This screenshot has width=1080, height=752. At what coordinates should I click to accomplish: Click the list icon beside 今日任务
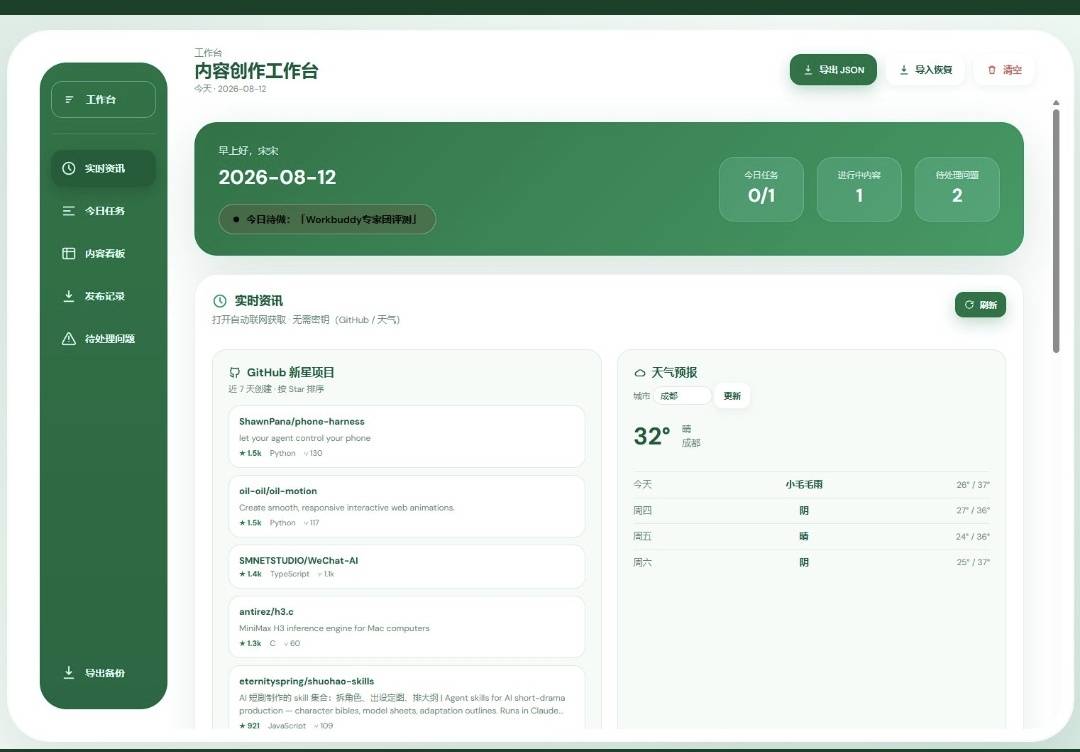click(x=69, y=211)
